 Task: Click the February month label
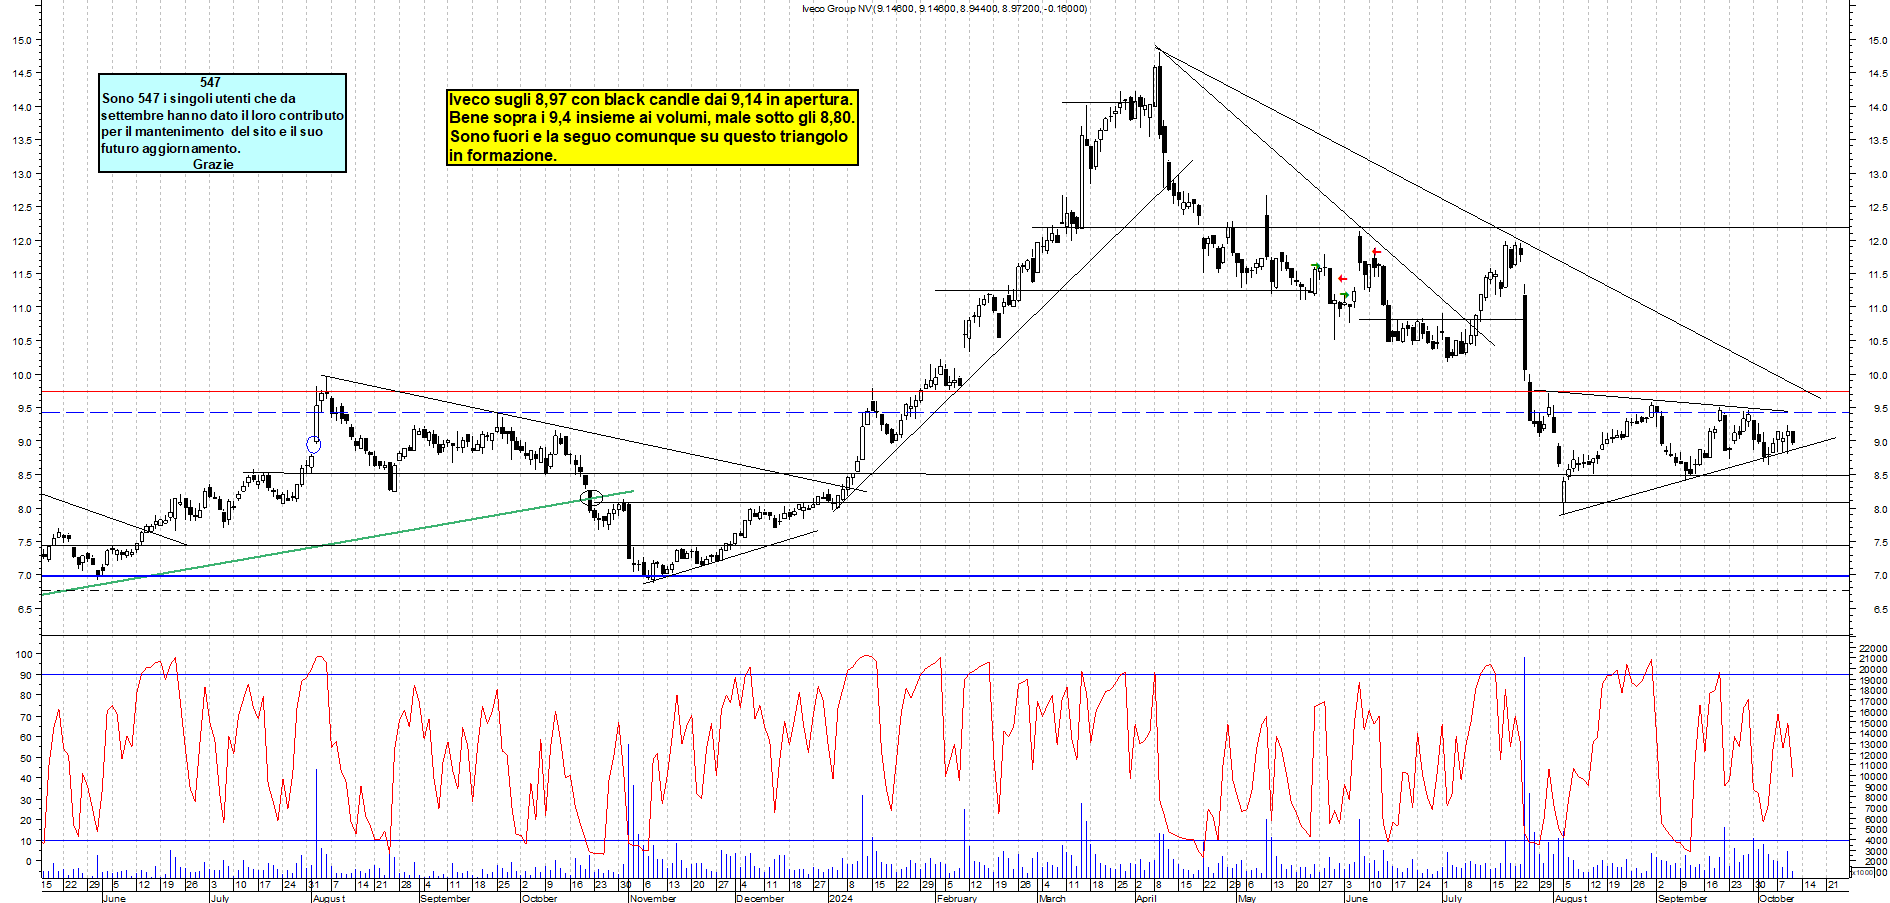(x=957, y=898)
